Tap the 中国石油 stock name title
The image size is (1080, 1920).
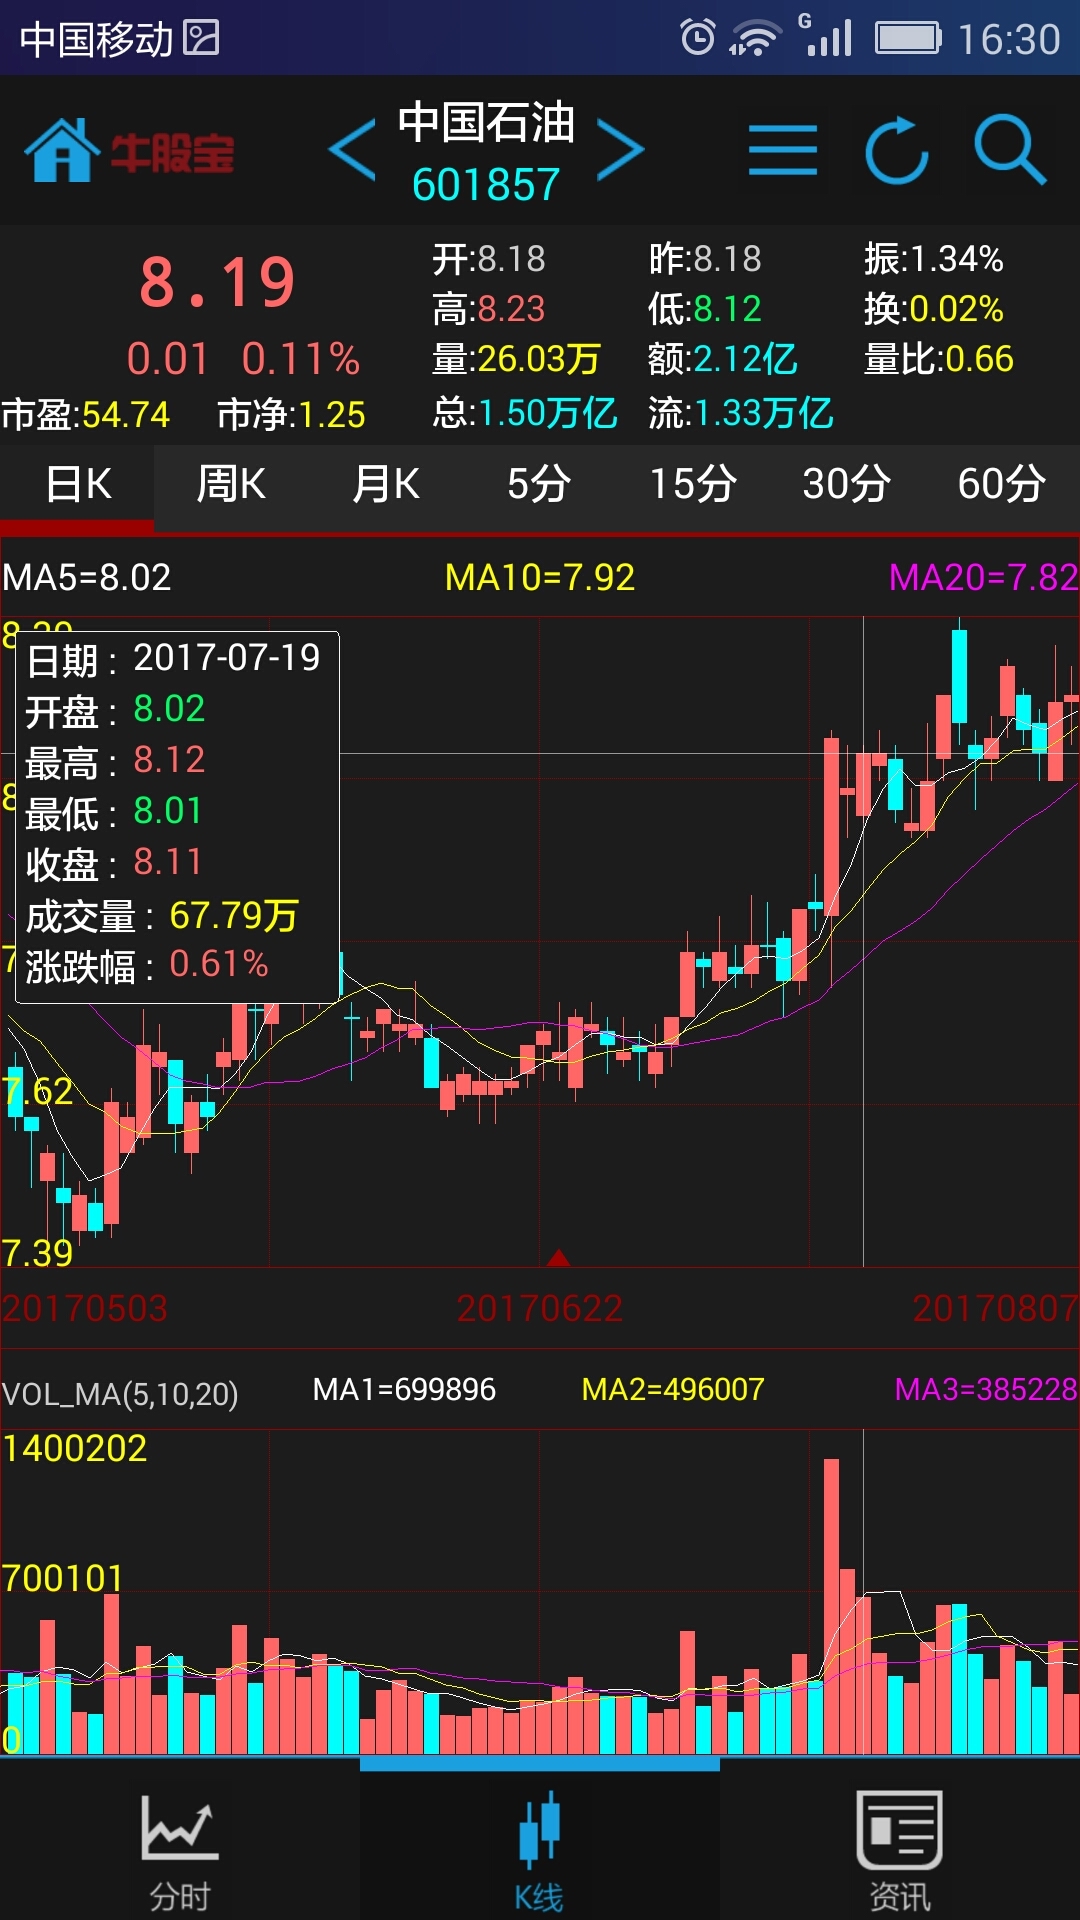tap(486, 124)
